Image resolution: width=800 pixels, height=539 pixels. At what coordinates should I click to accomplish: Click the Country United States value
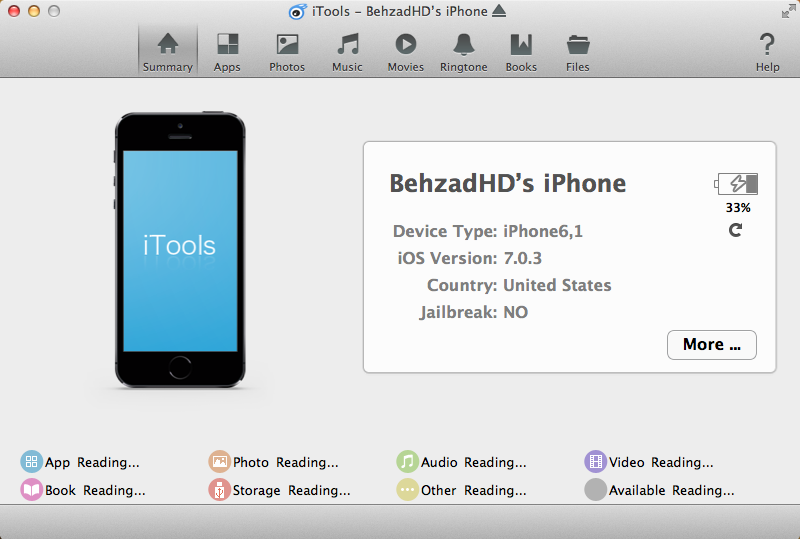click(557, 285)
